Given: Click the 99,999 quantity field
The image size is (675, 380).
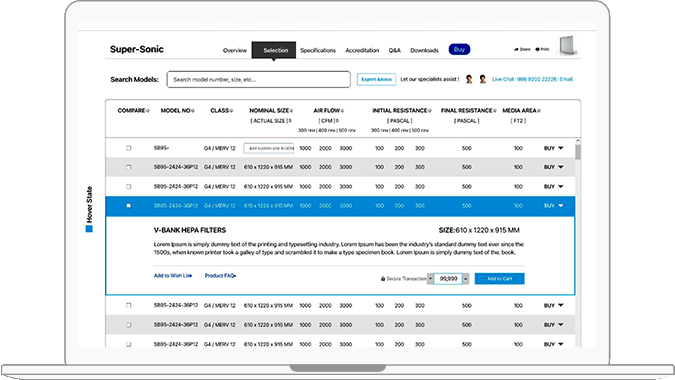Looking at the screenshot, I should [x=448, y=279].
